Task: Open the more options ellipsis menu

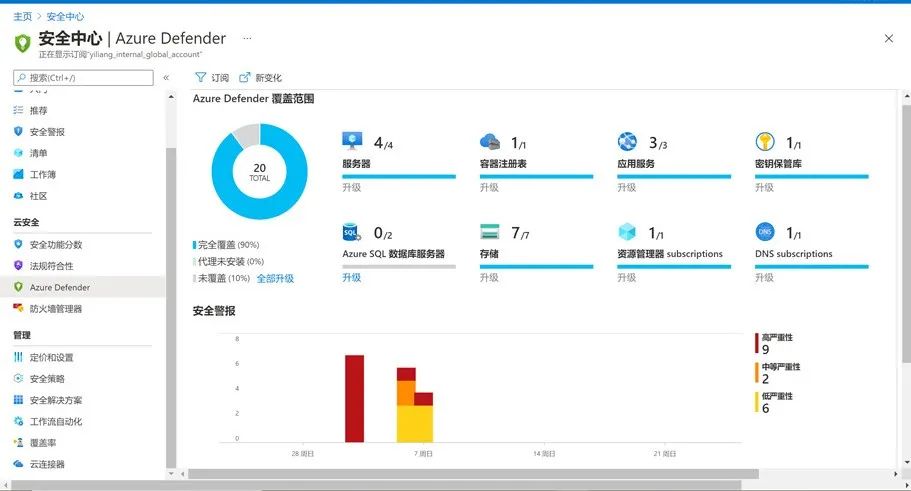Action: [x=248, y=38]
